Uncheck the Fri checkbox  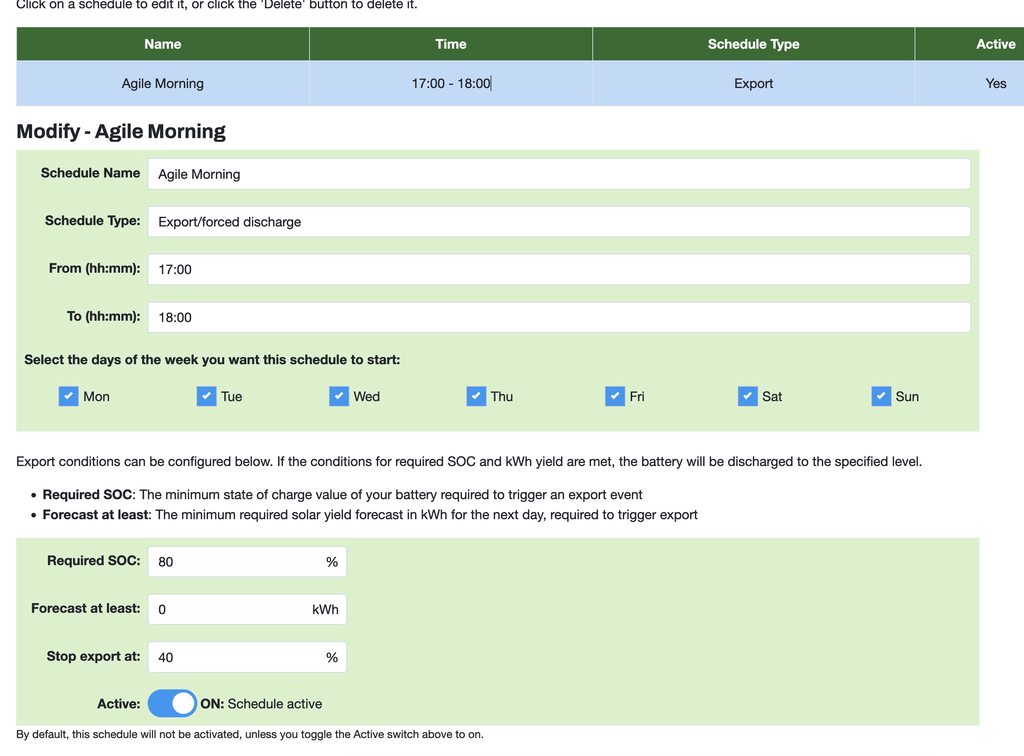(615, 396)
